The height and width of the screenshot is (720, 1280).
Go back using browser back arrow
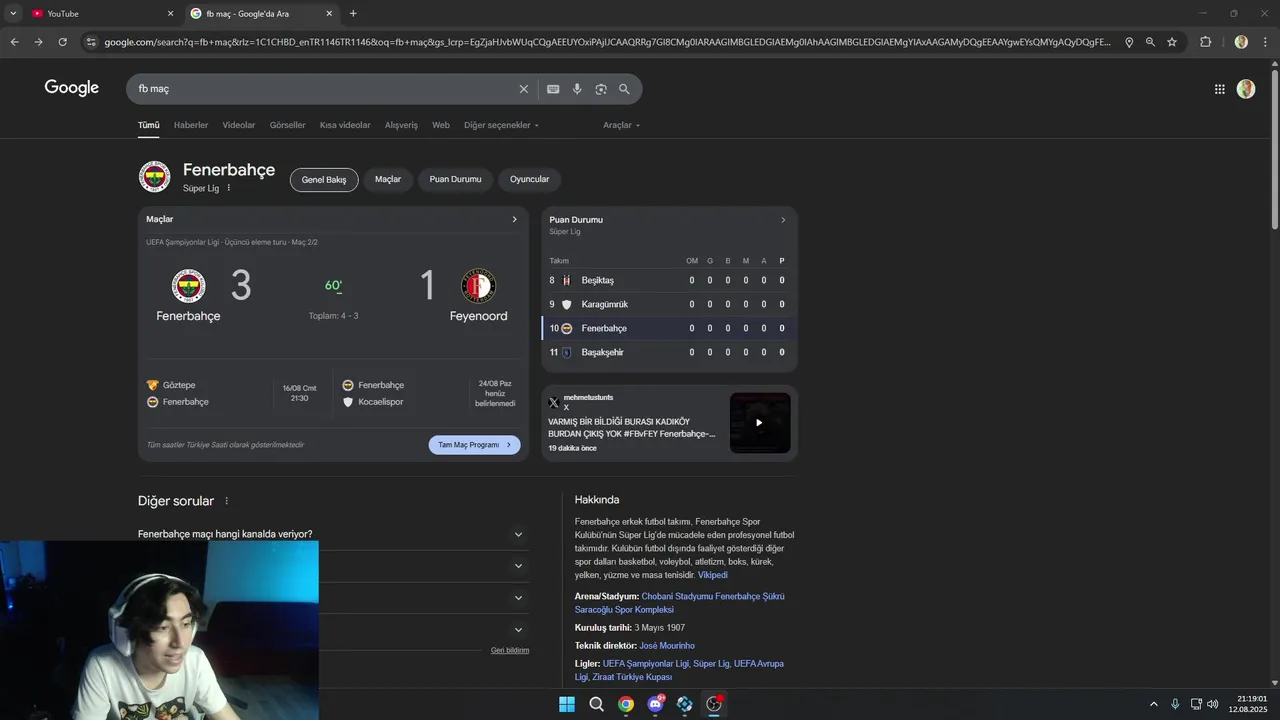tap(14, 42)
